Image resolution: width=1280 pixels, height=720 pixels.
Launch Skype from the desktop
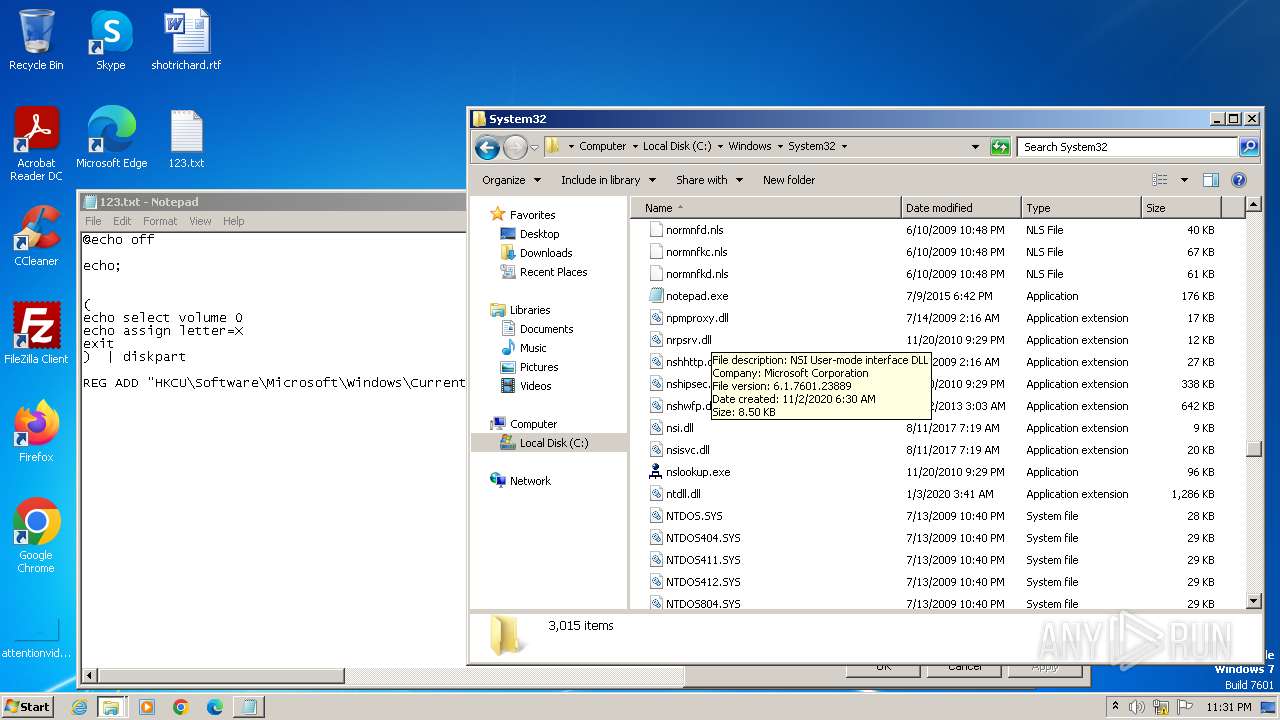[110, 40]
